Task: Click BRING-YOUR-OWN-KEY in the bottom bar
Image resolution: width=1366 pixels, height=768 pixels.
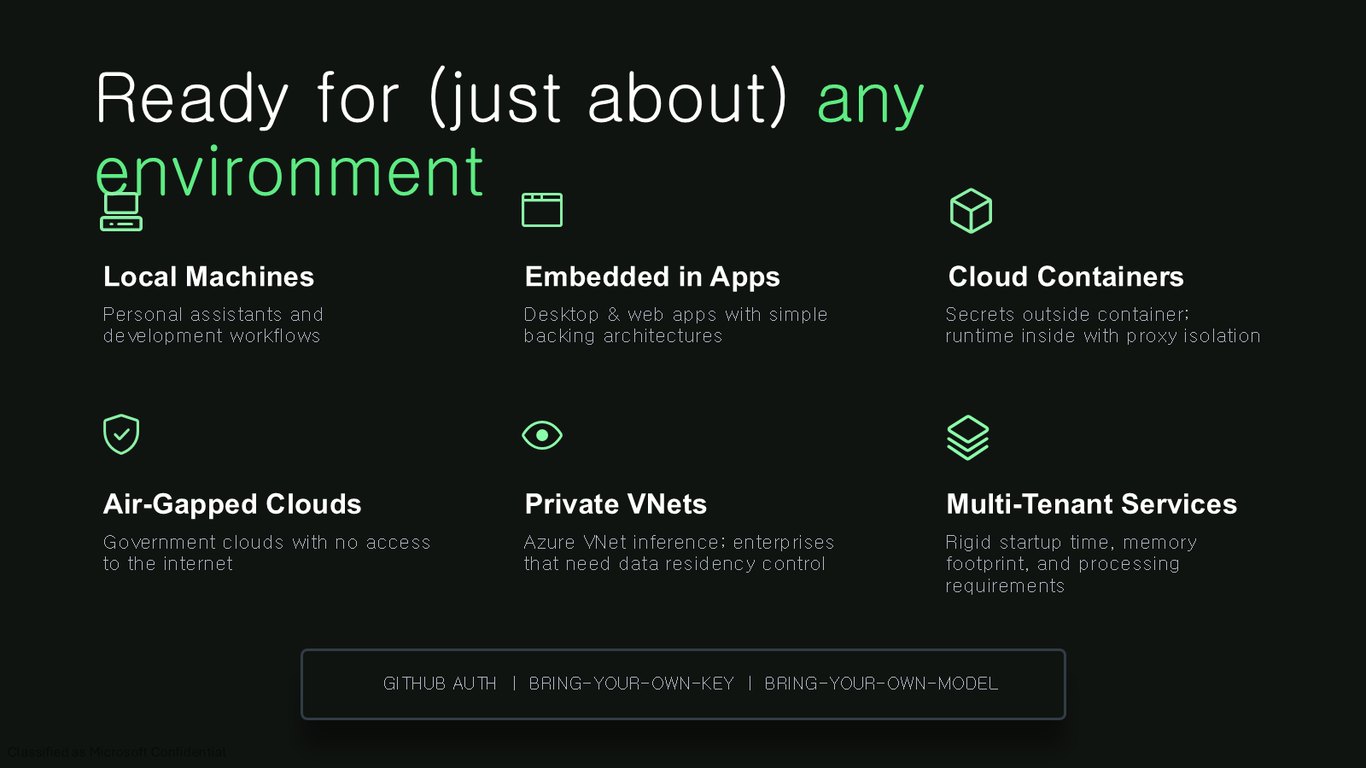Action: tap(631, 684)
